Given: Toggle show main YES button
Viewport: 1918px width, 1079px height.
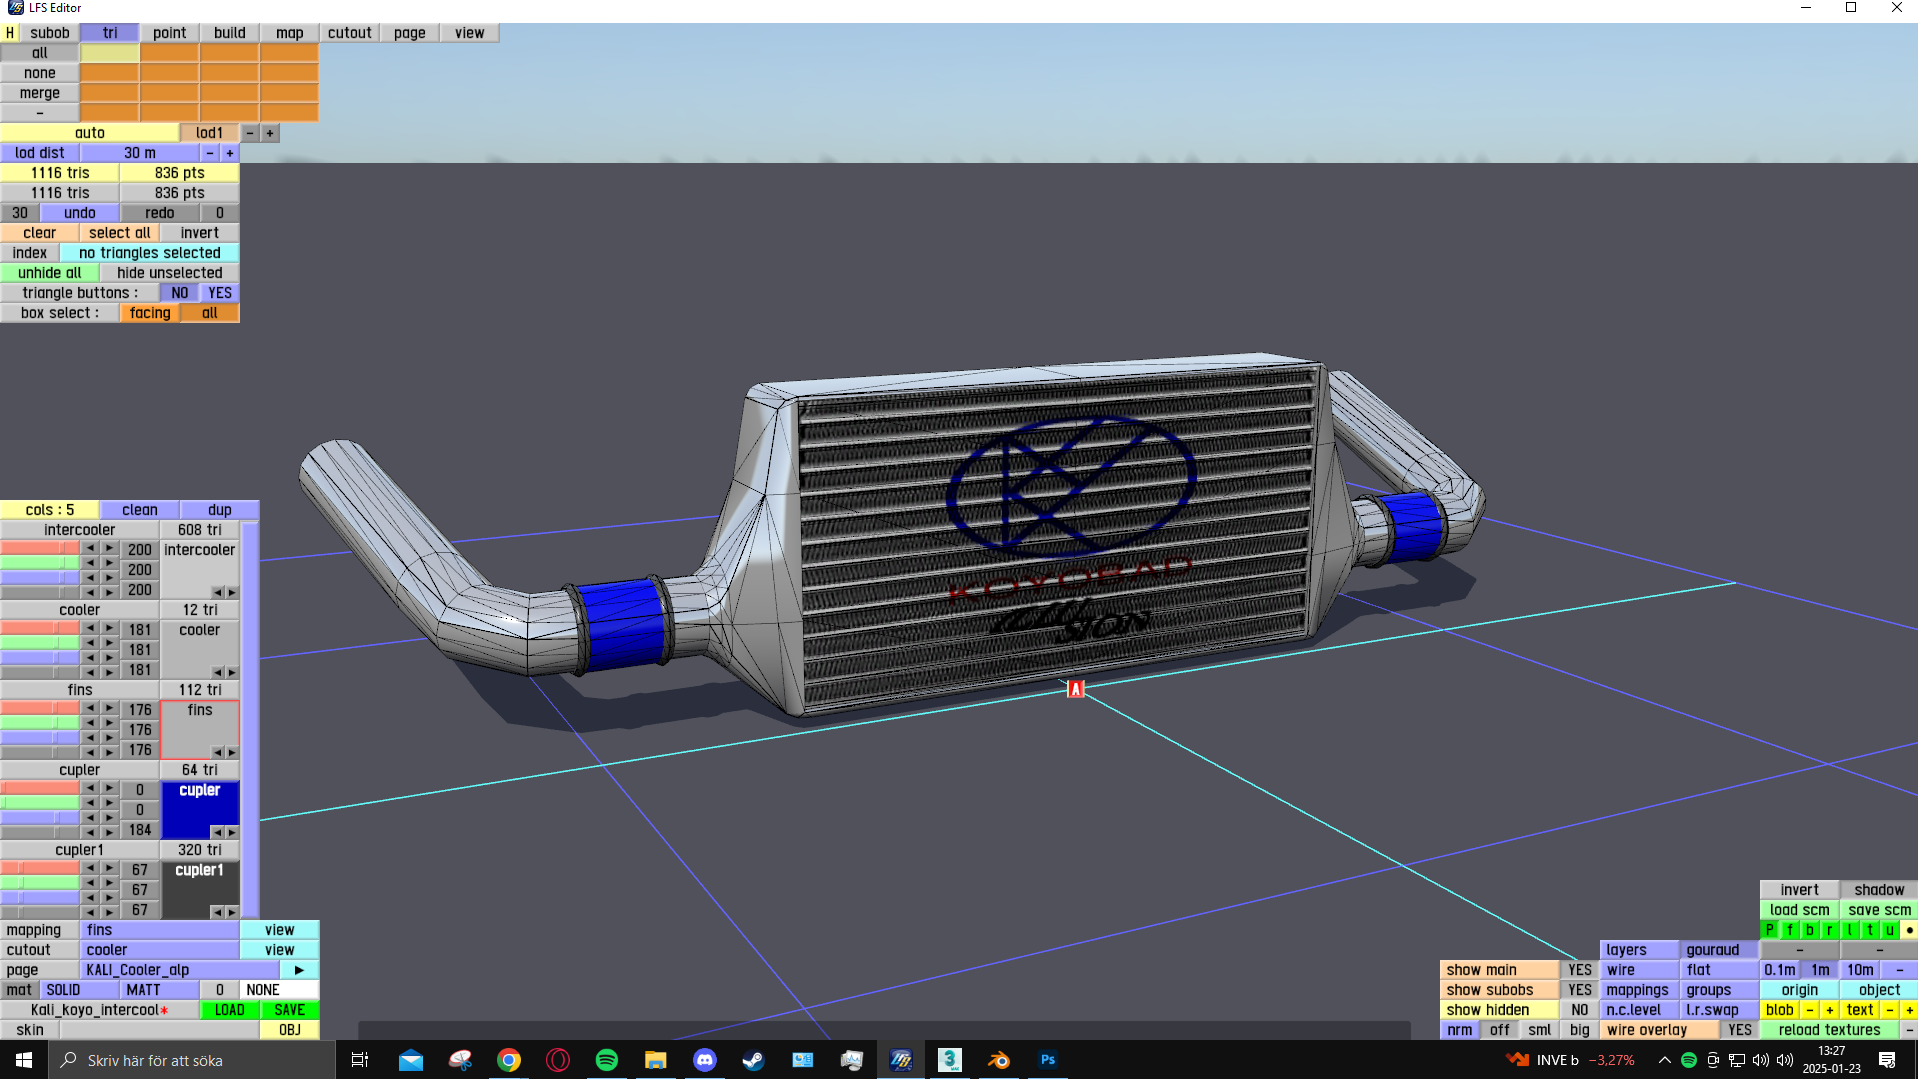Looking at the screenshot, I should [1580, 970].
